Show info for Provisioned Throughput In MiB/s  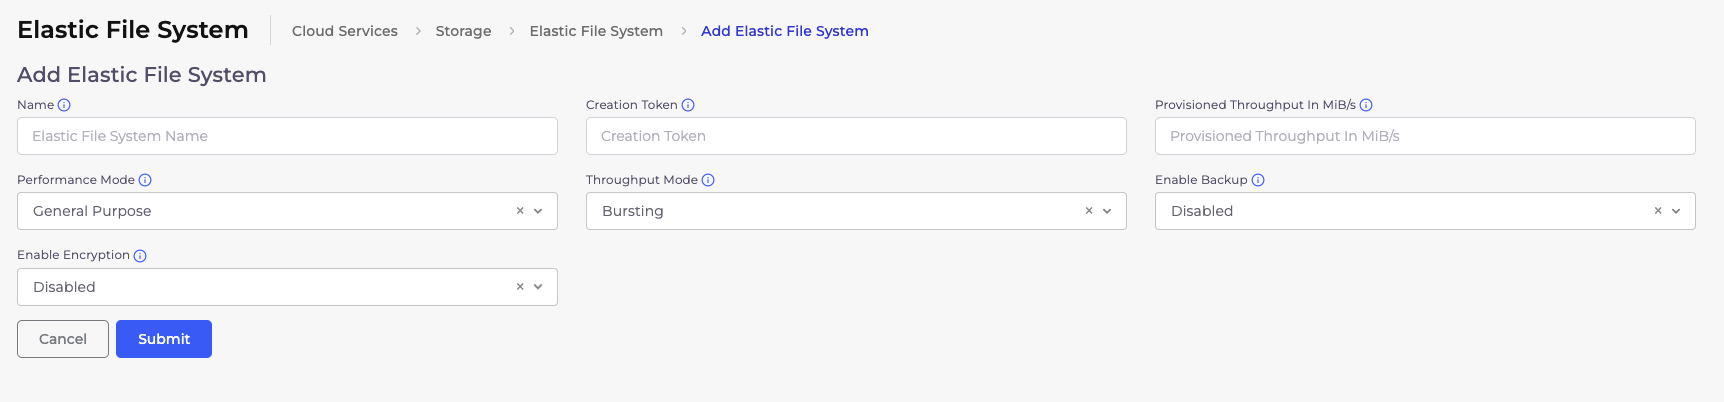(1366, 105)
